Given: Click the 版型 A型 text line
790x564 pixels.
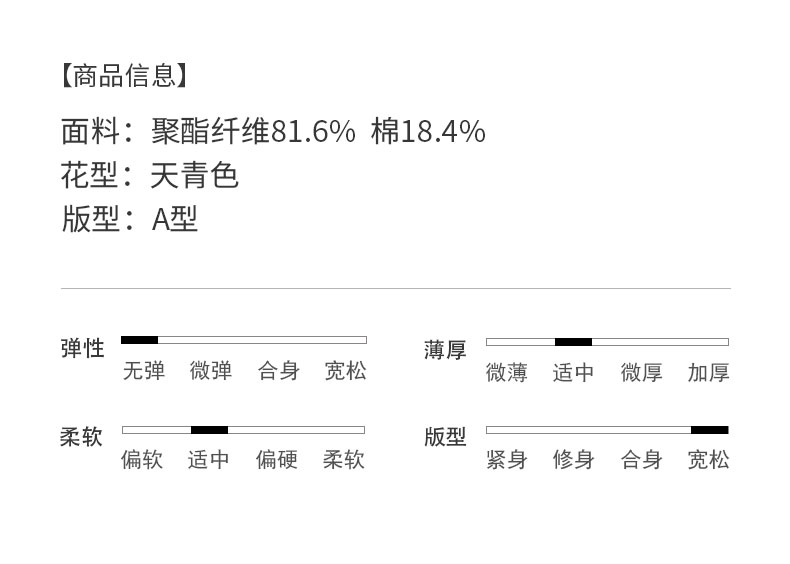Looking at the screenshot, I should tap(130, 219).
